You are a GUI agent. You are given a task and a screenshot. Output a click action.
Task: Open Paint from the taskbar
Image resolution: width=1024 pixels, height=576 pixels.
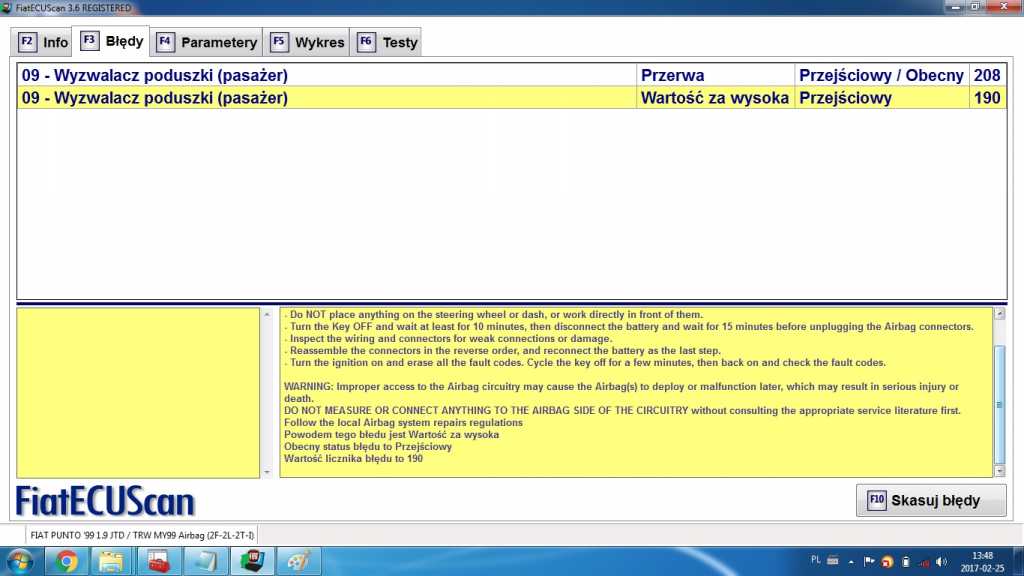tap(297, 561)
